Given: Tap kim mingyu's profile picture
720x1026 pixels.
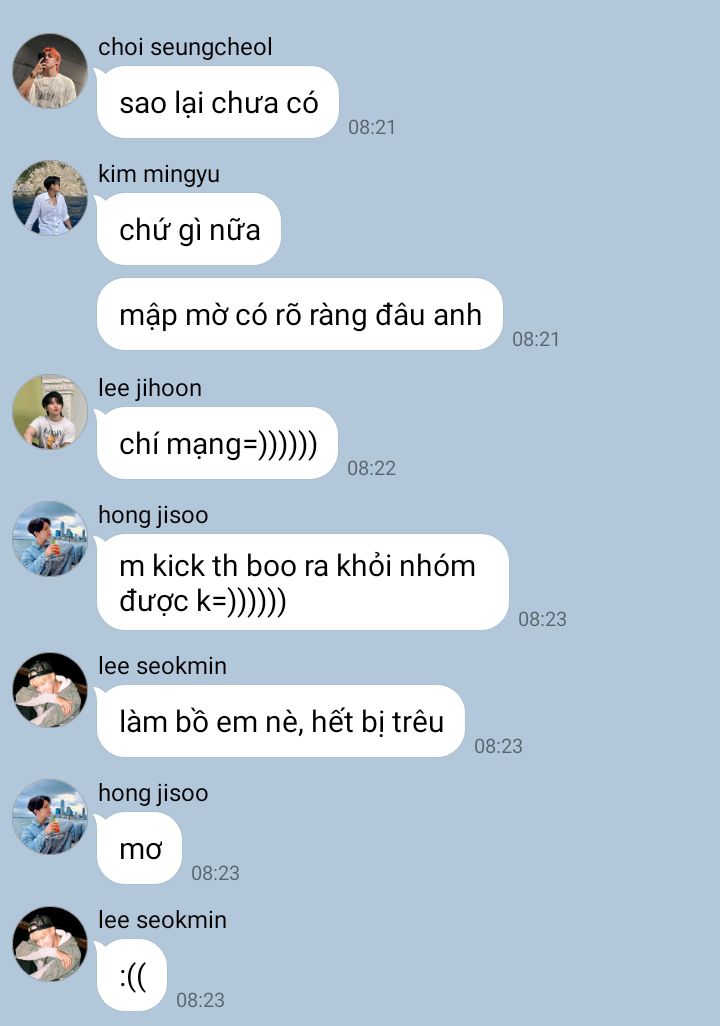Looking at the screenshot, I should point(50,198).
